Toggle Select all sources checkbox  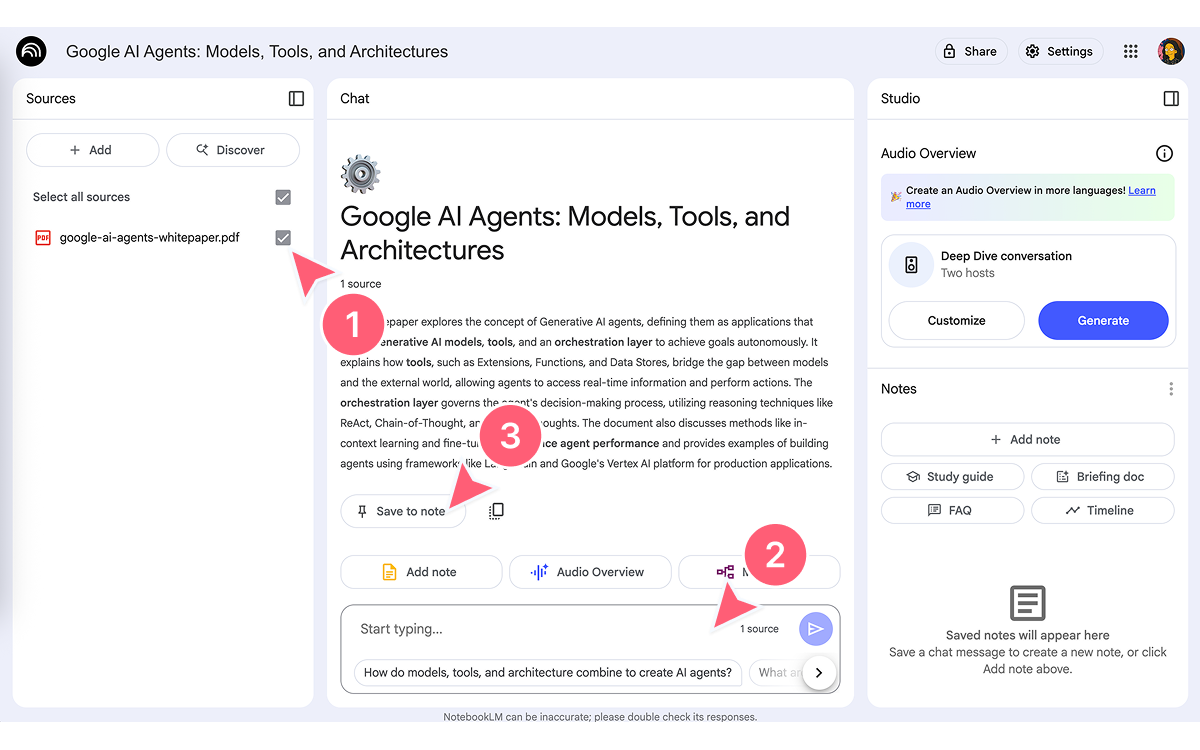pyautogui.click(x=283, y=197)
